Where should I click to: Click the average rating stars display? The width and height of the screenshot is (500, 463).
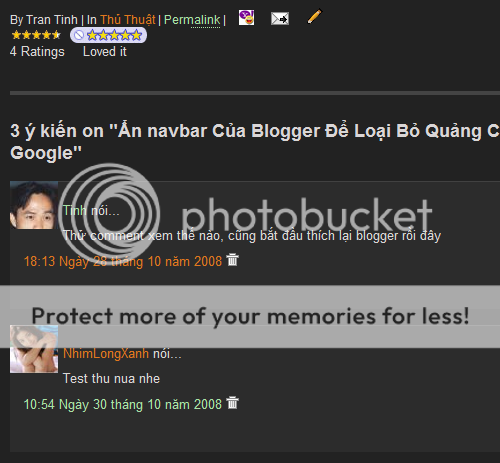pyautogui.click(x=36, y=35)
